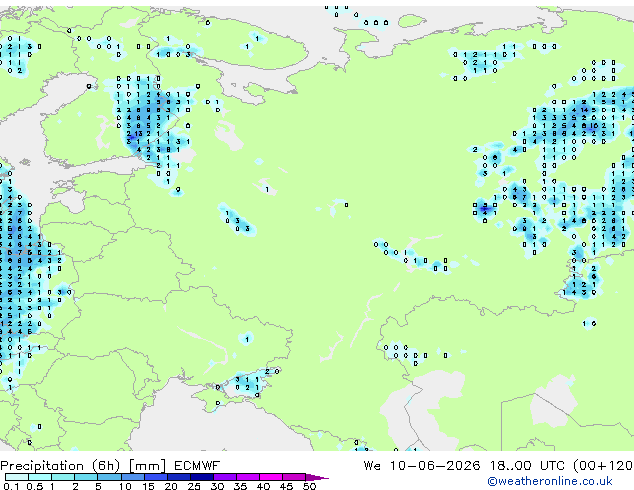Click the 15–20 mm legend color swatch
The image size is (634, 490).
pos(156,477)
